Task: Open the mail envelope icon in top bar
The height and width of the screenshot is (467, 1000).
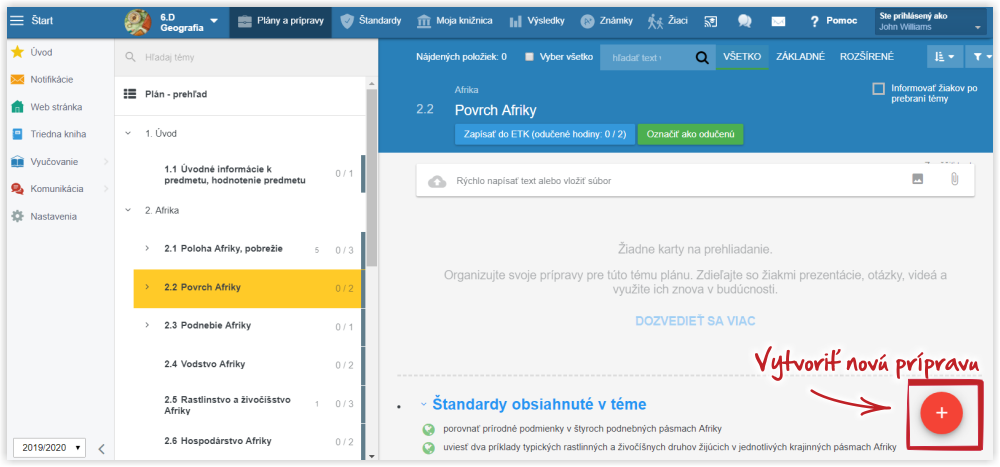Action: pyautogui.click(x=777, y=21)
